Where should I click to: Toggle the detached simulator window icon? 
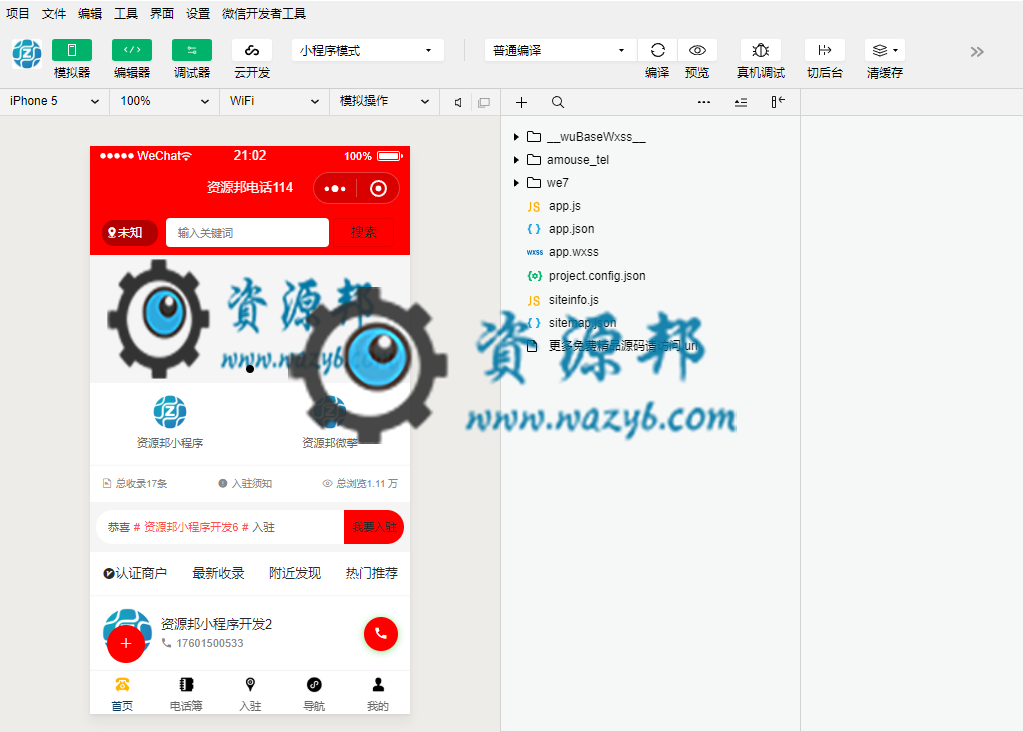coord(484,102)
